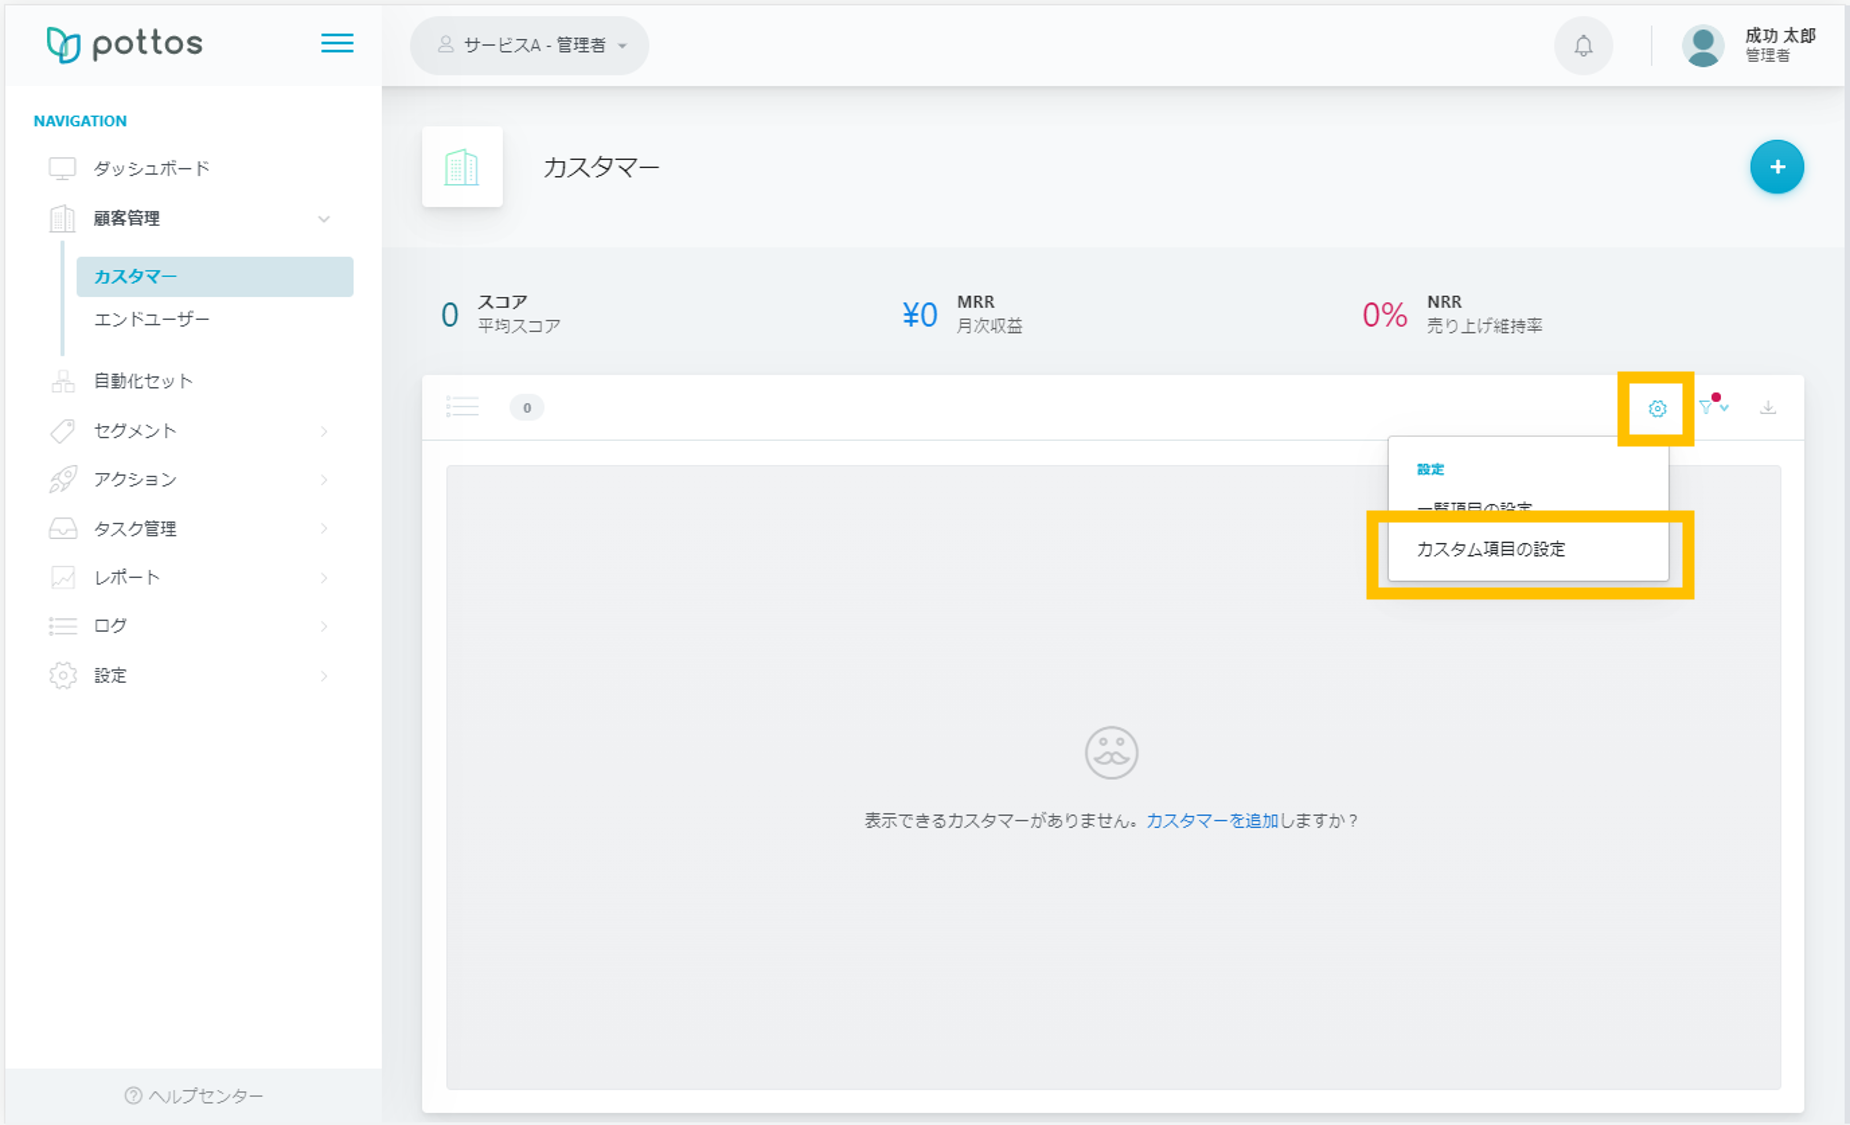Click the 自動化セット icon
The height and width of the screenshot is (1125, 1850).
pos(63,381)
